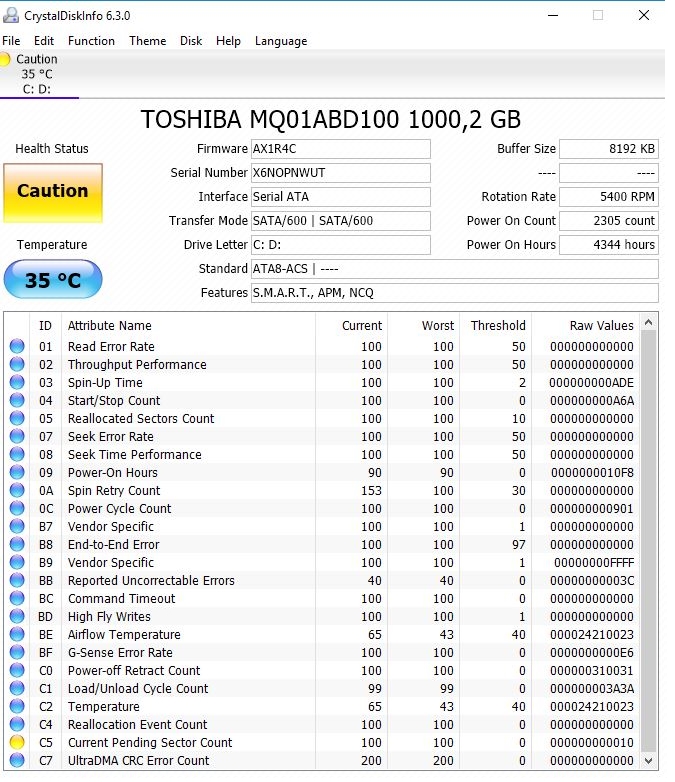
Task: Click the CrystalDiskInfo app icon in title bar
Action: [10, 16]
